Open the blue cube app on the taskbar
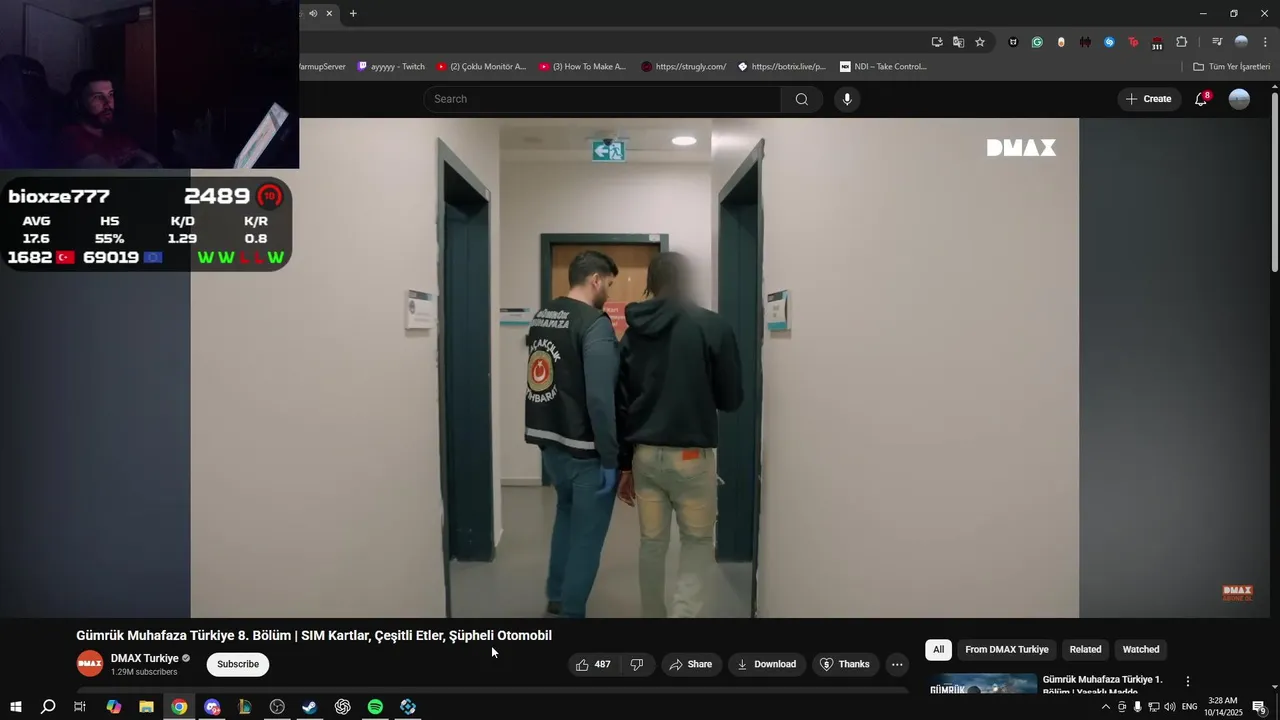 coord(408,707)
